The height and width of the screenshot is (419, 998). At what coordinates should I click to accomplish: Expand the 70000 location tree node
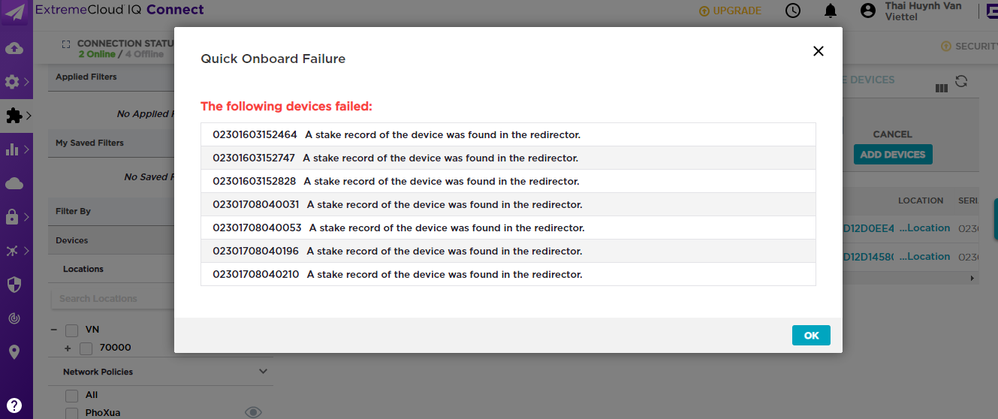tap(67, 348)
